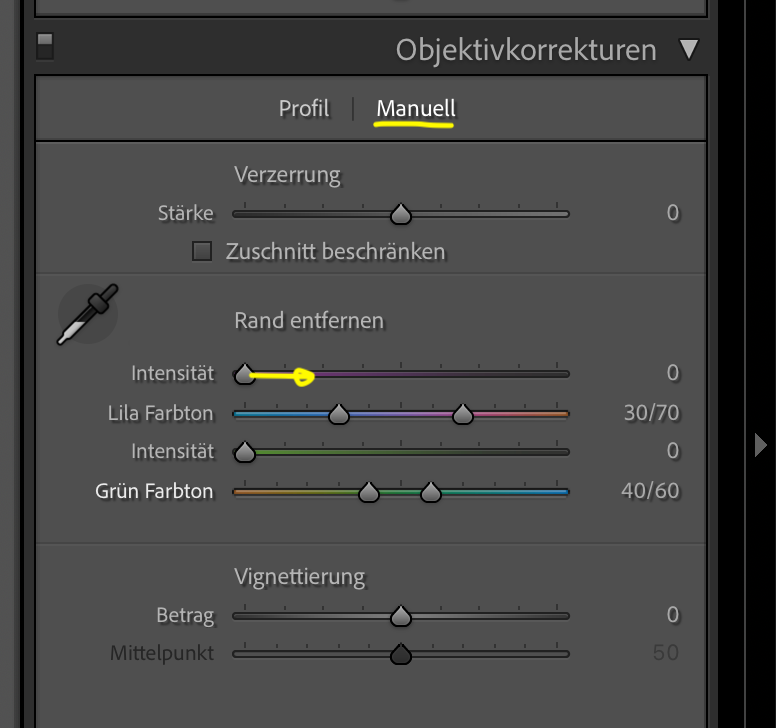Click the Stärke value field
Image resolution: width=776 pixels, height=728 pixels.
click(672, 212)
